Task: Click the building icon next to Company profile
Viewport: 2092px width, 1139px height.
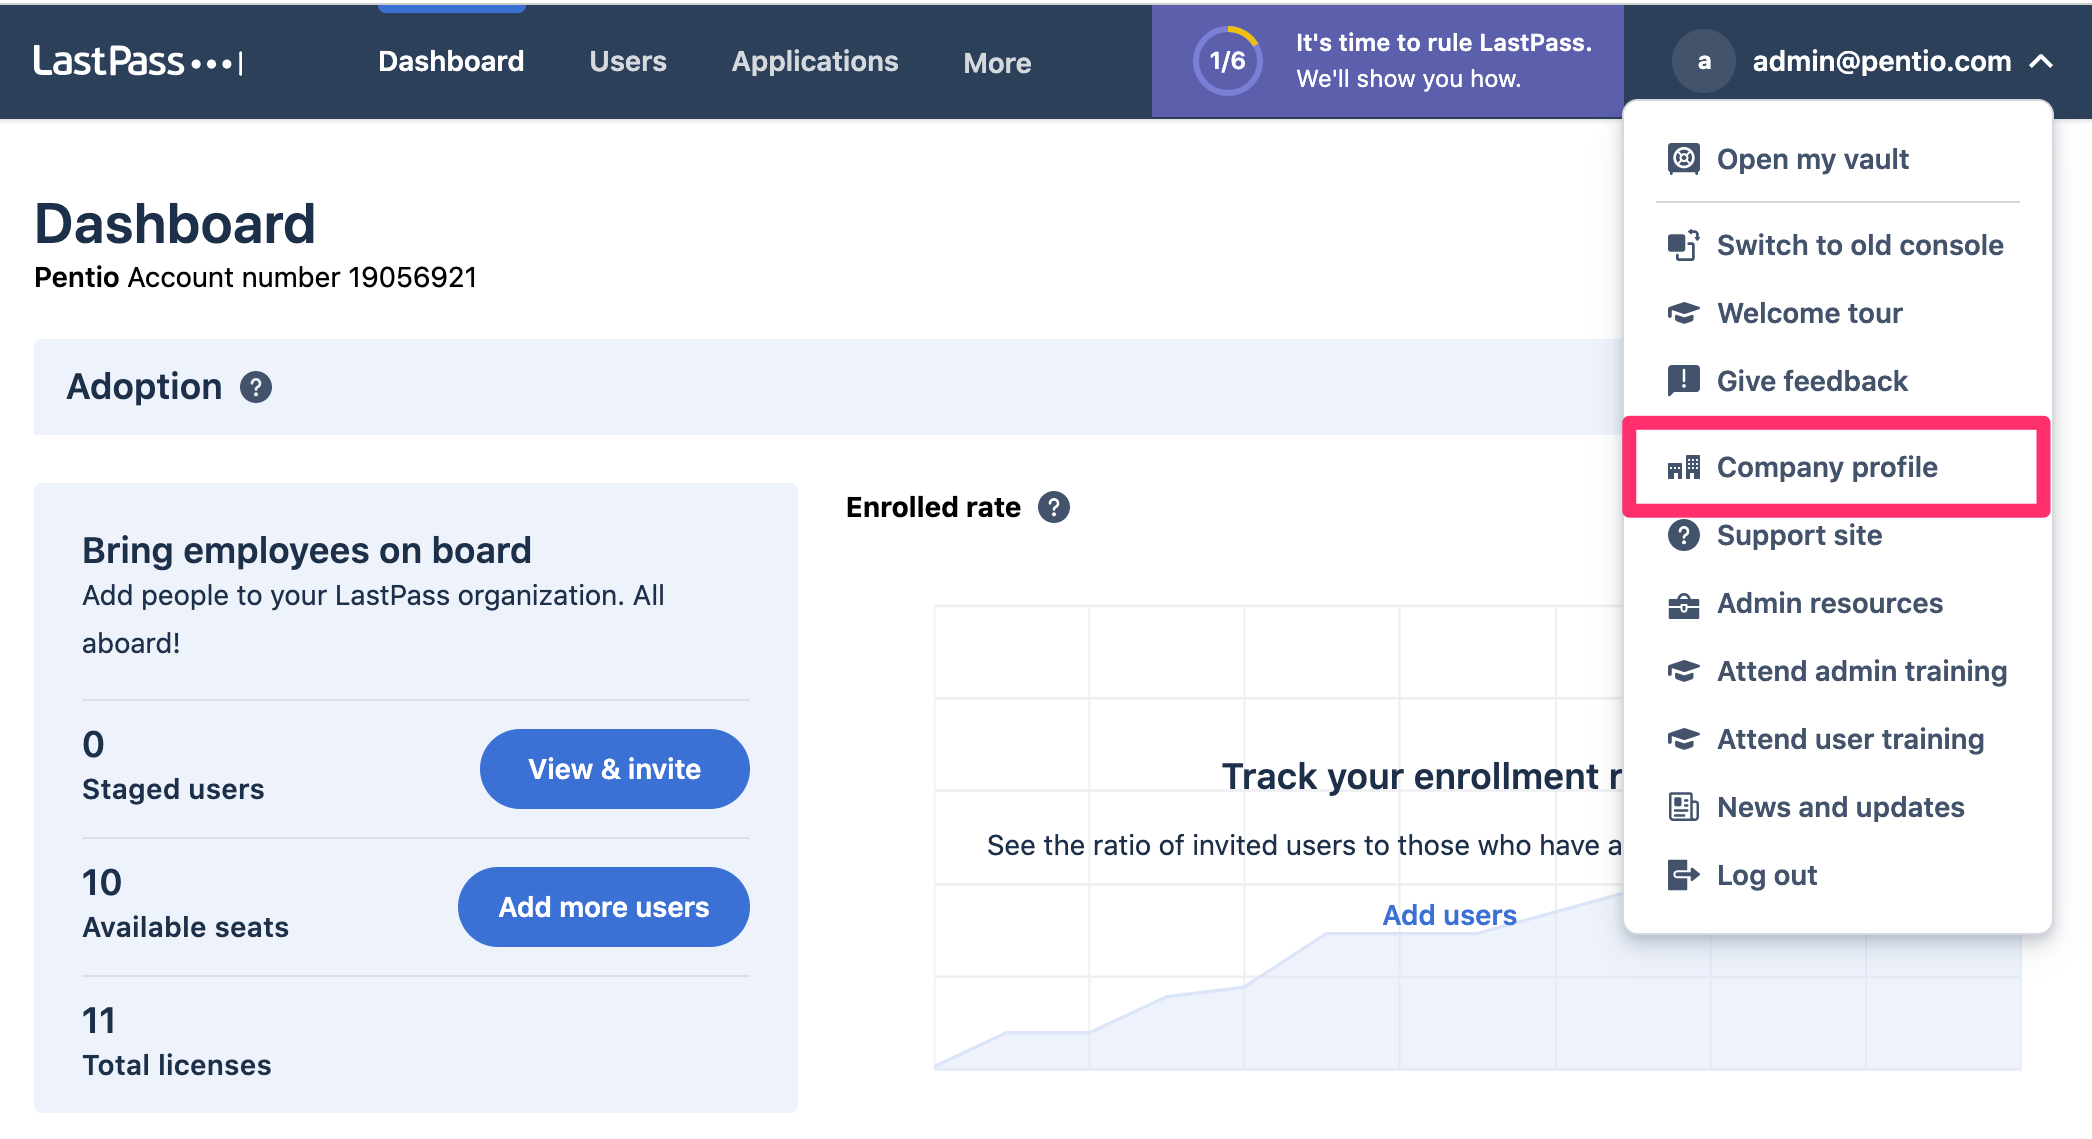Action: tap(1684, 467)
